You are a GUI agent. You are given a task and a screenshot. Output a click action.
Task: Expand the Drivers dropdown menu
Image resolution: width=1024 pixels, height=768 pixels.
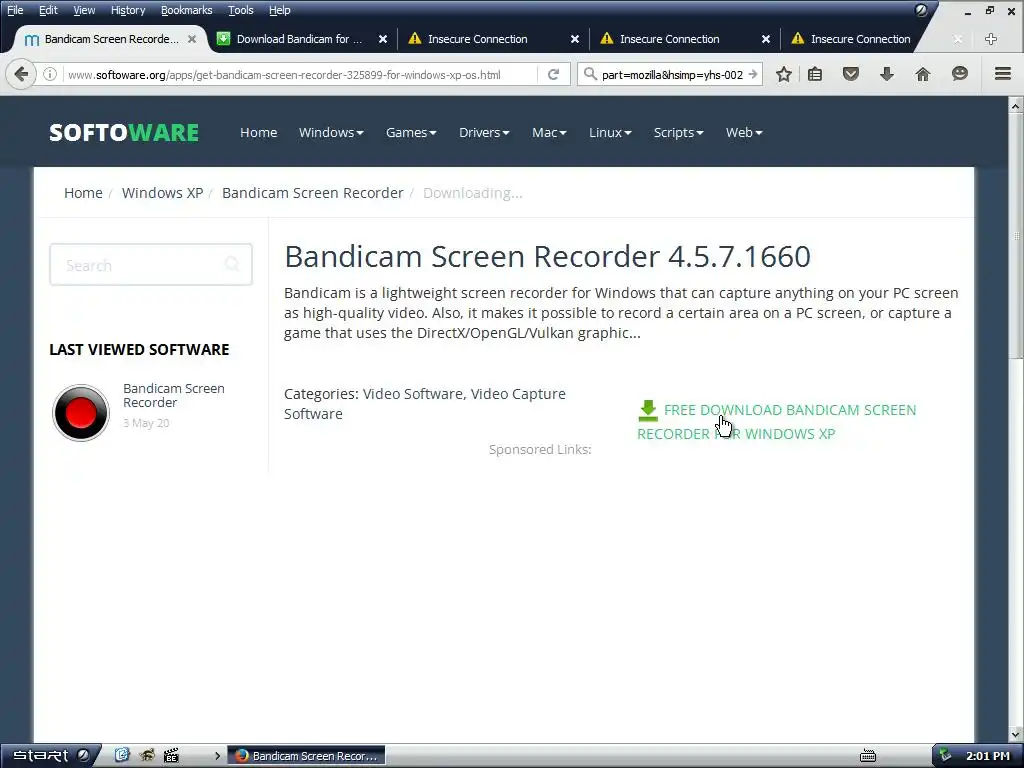pos(484,133)
